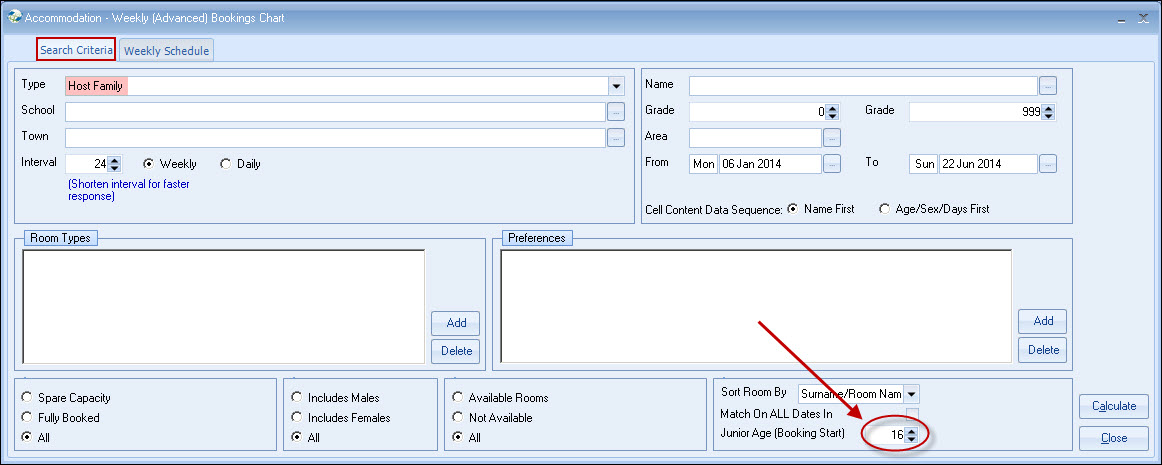Expand the Type dropdown showing Host Family
The image size is (1162, 465).
616,86
